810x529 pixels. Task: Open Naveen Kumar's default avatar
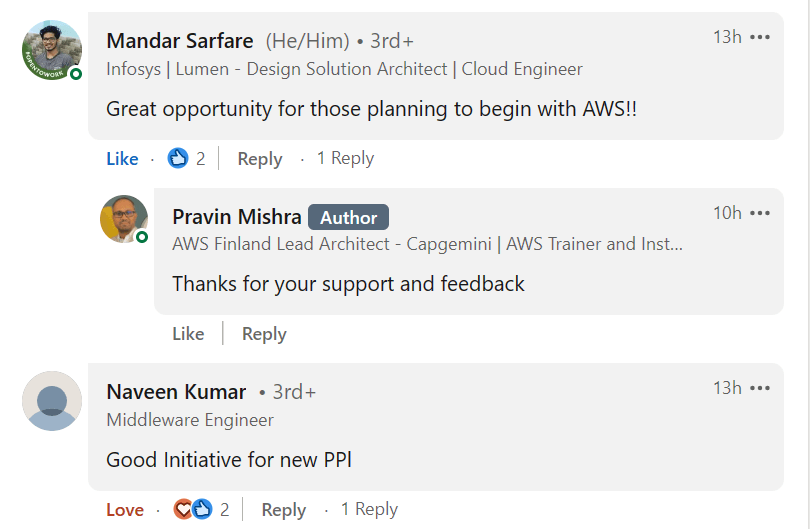tap(52, 400)
